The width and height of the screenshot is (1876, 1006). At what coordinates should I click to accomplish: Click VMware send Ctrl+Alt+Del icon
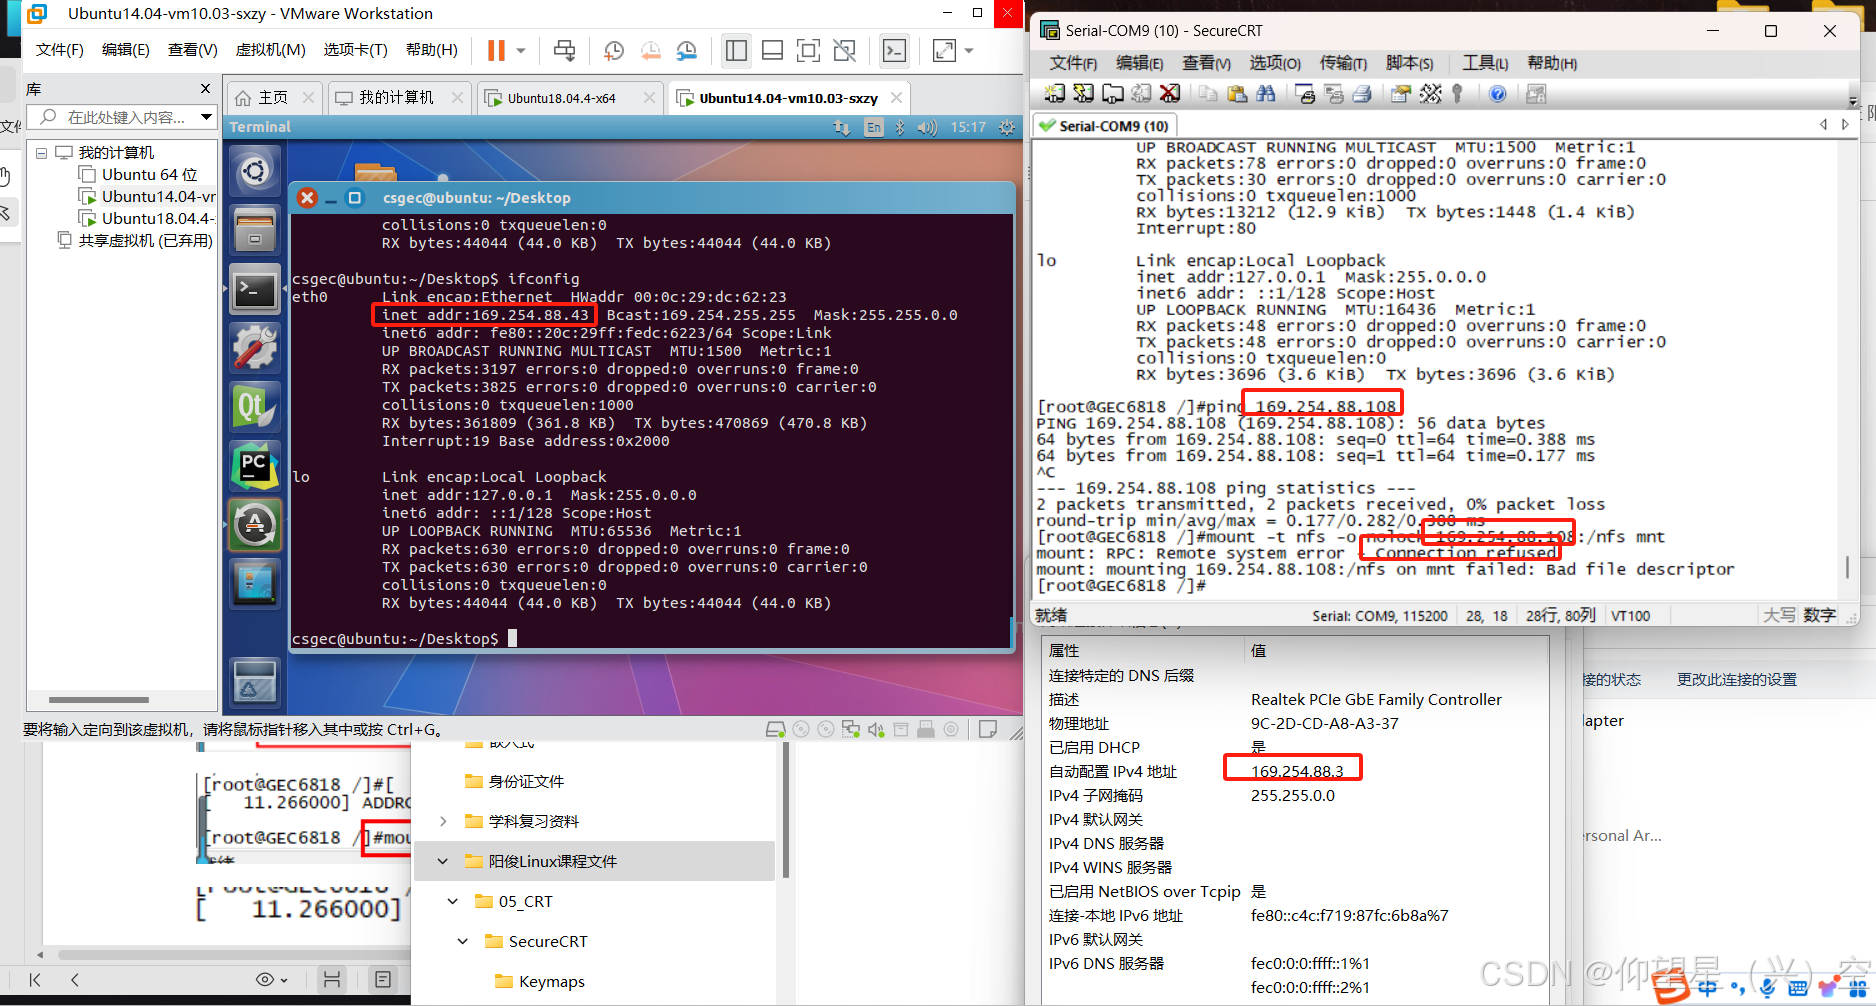(x=565, y=50)
